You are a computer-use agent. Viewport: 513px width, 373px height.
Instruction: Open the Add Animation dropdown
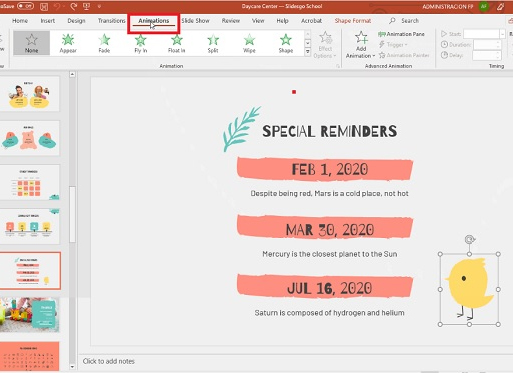point(361,45)
